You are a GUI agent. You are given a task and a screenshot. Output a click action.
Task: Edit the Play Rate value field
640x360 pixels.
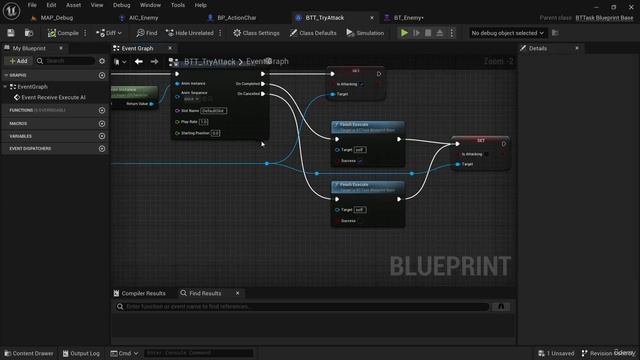[203, 122]
